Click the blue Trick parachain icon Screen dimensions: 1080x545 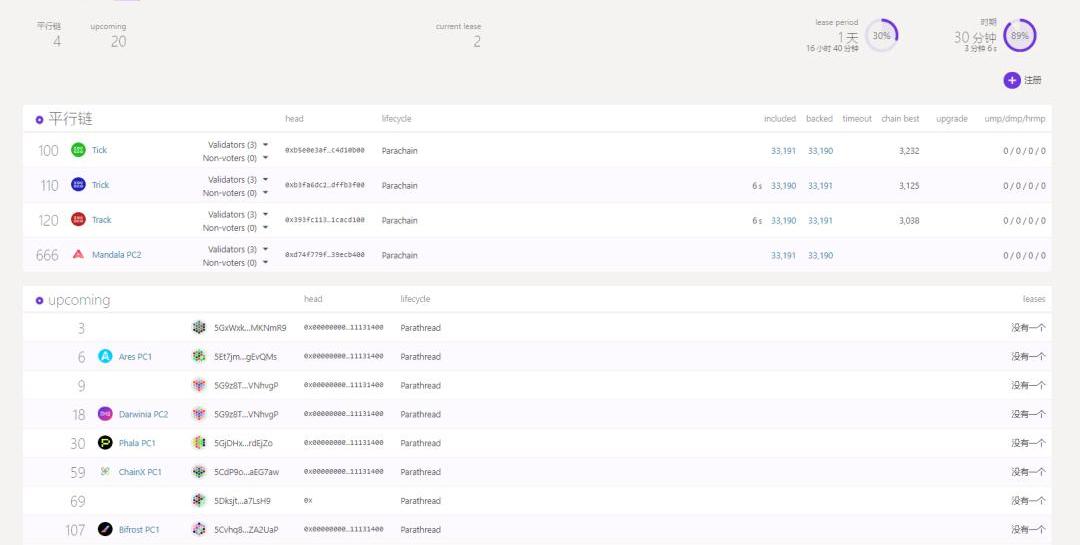tap(78, 185)
